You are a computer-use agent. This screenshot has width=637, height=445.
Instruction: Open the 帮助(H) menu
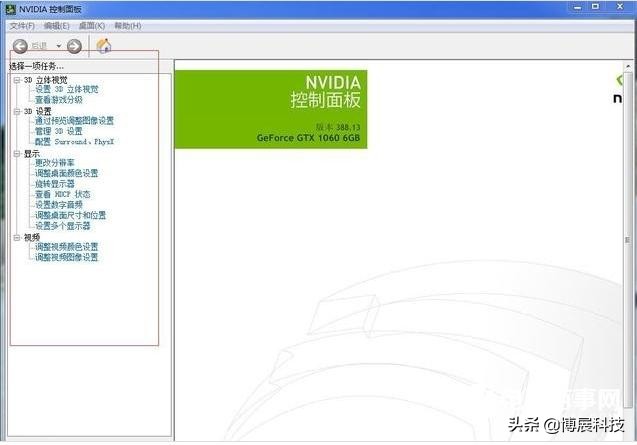(x=128, y=26)
